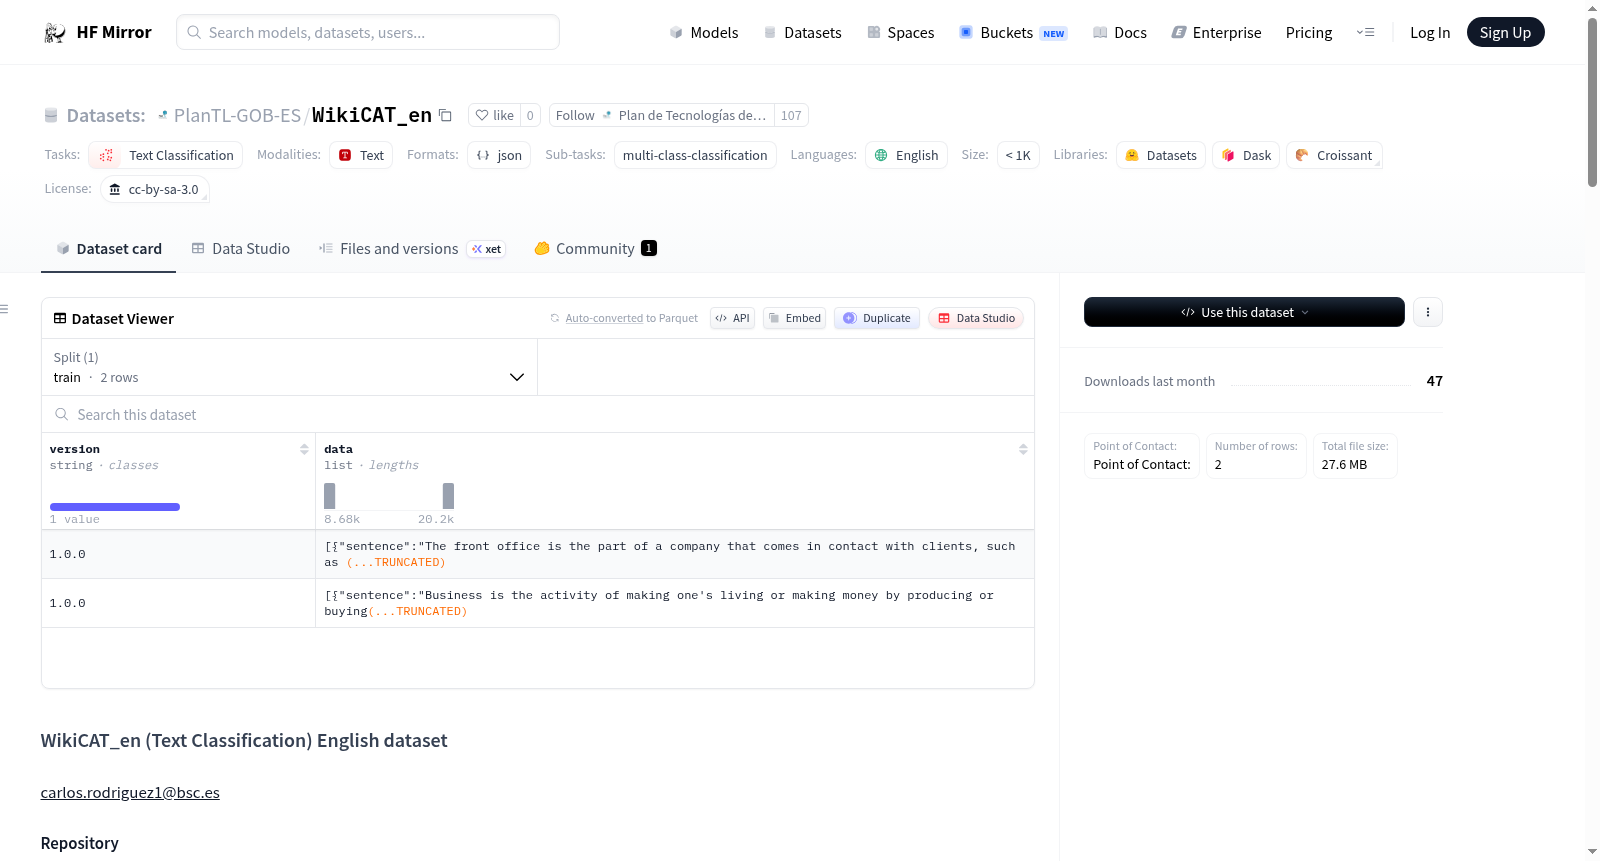This screenshot has width=1600, height=861.
Task: Click the Datasets: breadcrumb link
Action: [x=106, y=115]
